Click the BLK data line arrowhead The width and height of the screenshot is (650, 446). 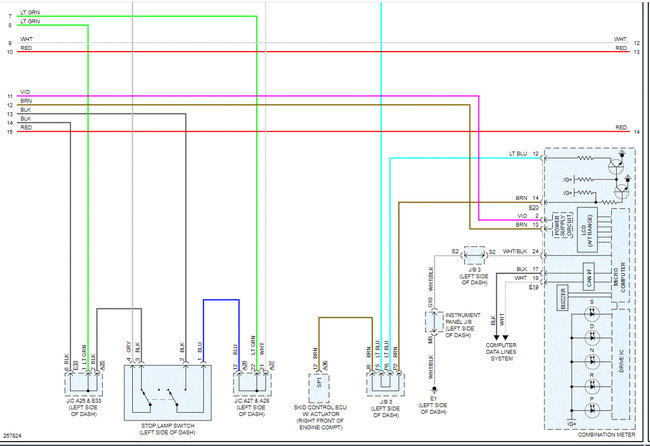click(x=496, y=338)
